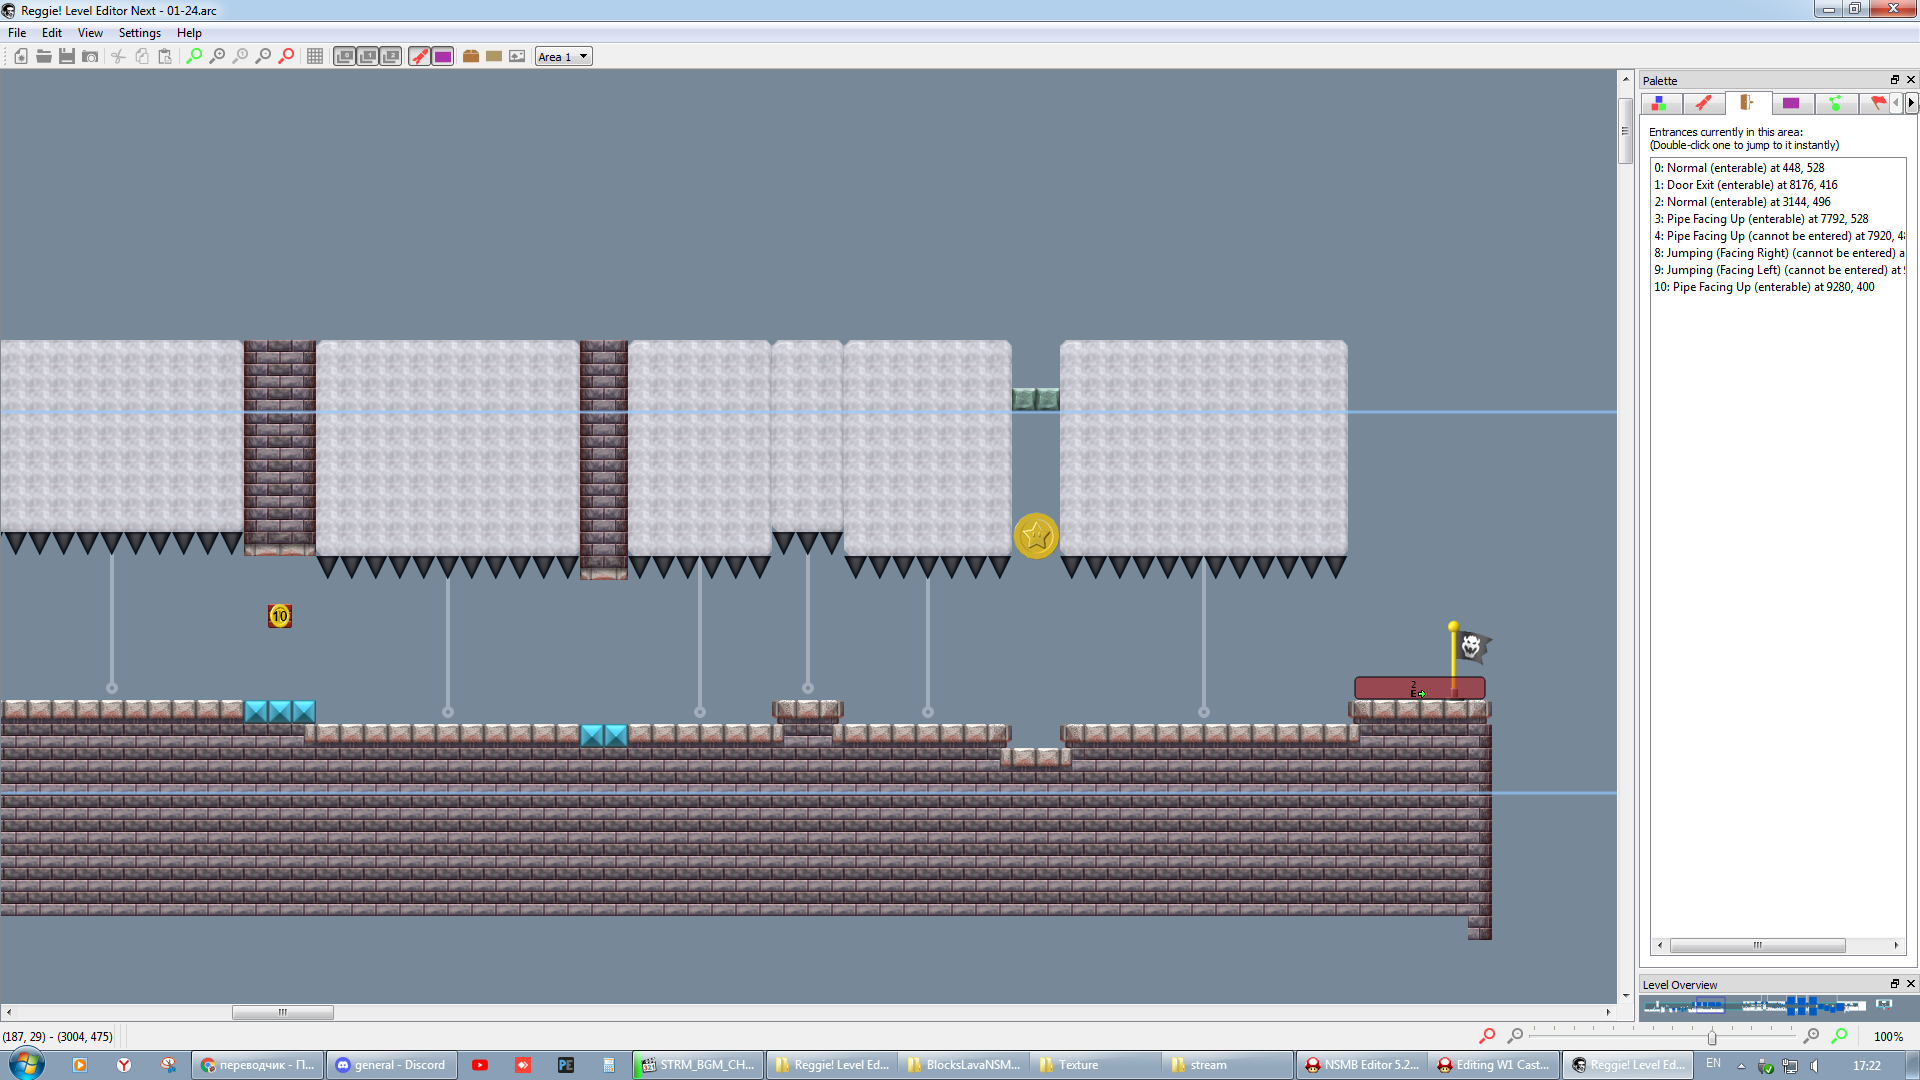The height and width of the screenshot is (1080, 1920).
Task: Select entrance 1: Door Exit in list
Action: point(1745,185)
